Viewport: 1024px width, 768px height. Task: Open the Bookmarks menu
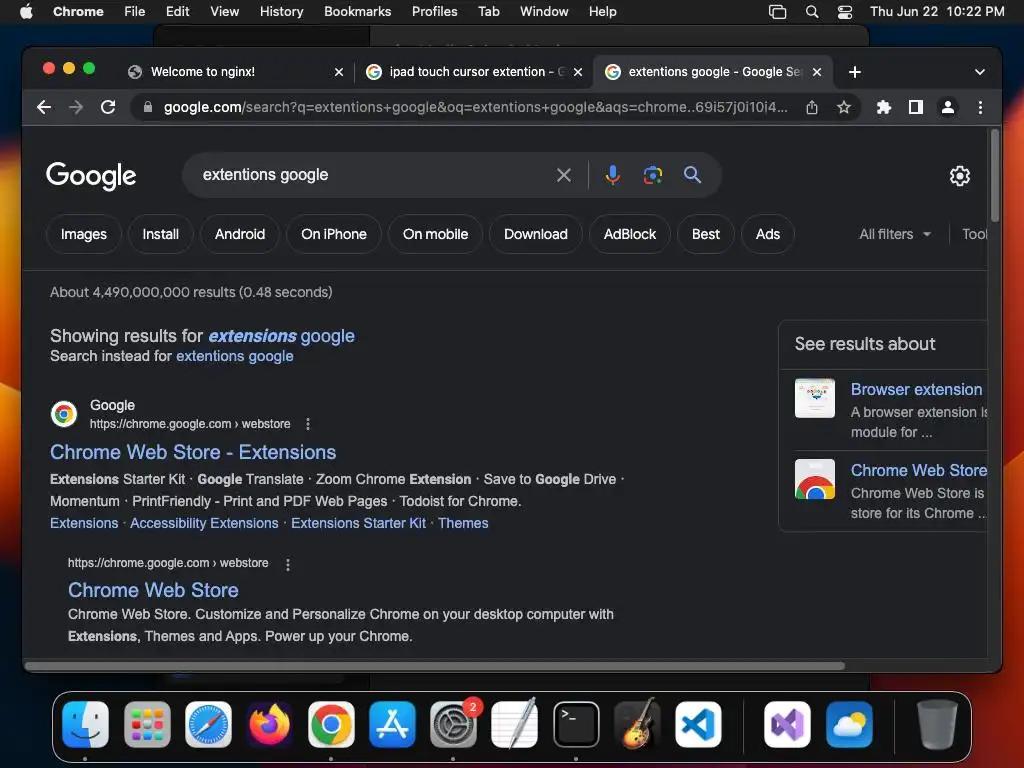pos(357,12)
